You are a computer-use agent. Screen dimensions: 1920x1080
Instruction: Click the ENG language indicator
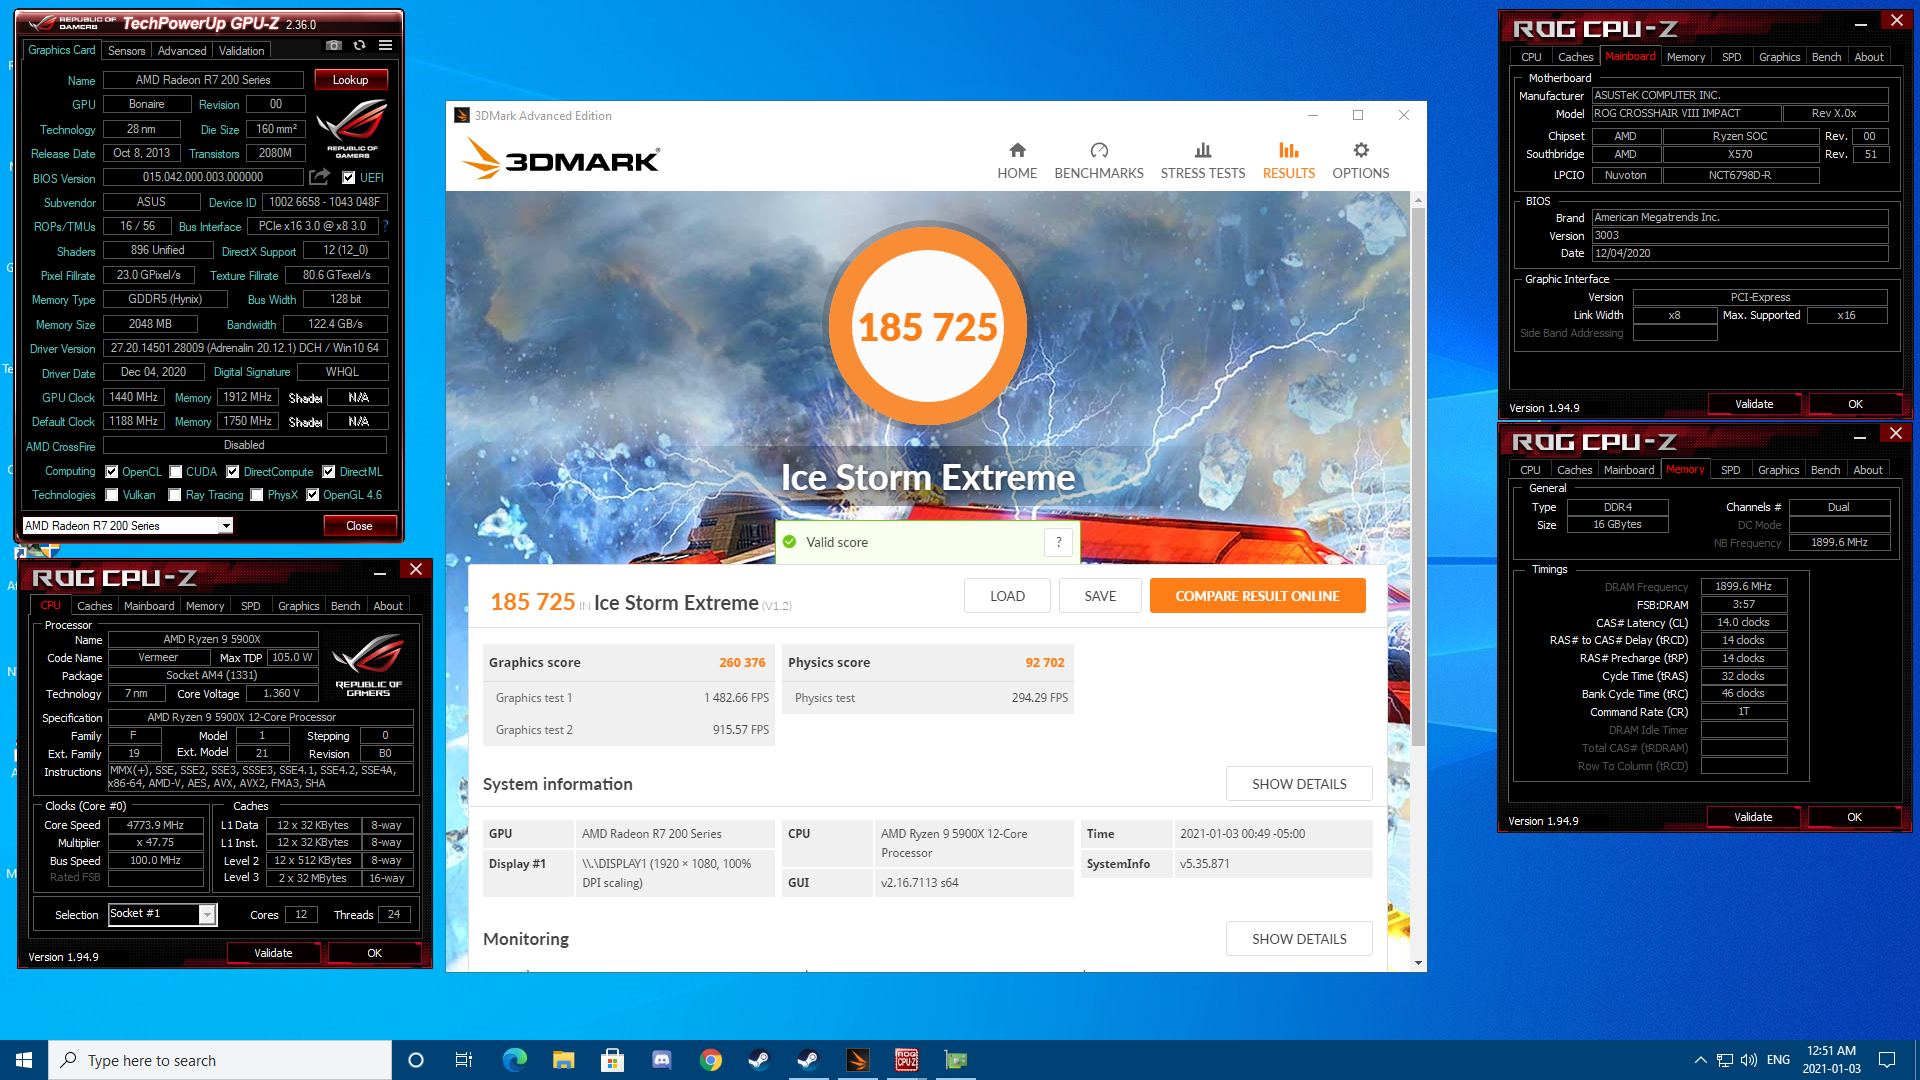pyautogui.click(x=1778, y=1060)
